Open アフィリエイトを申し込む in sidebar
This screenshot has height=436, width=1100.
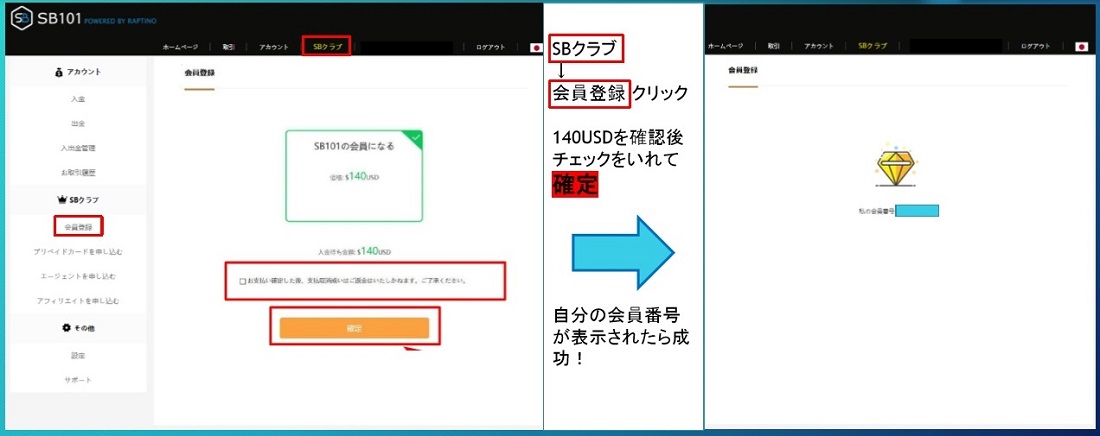pyautogui.click(x=78, y=300)
